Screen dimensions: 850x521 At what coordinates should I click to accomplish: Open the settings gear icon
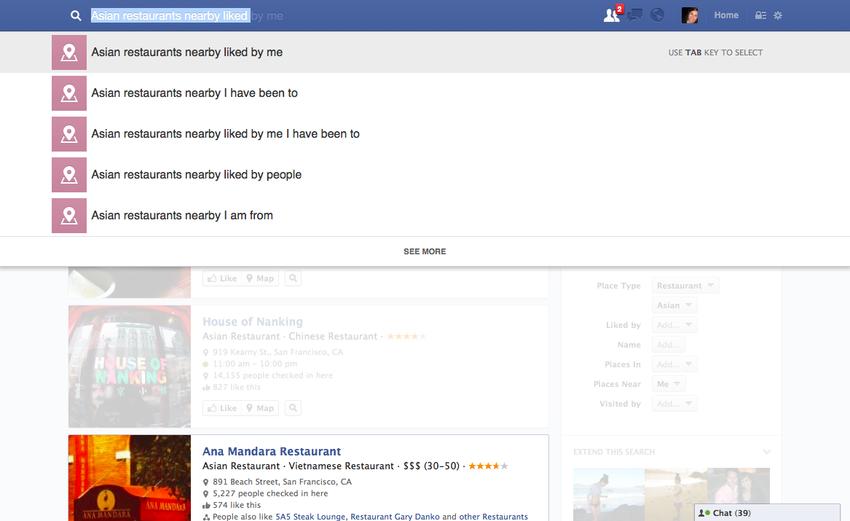point(778,15)
